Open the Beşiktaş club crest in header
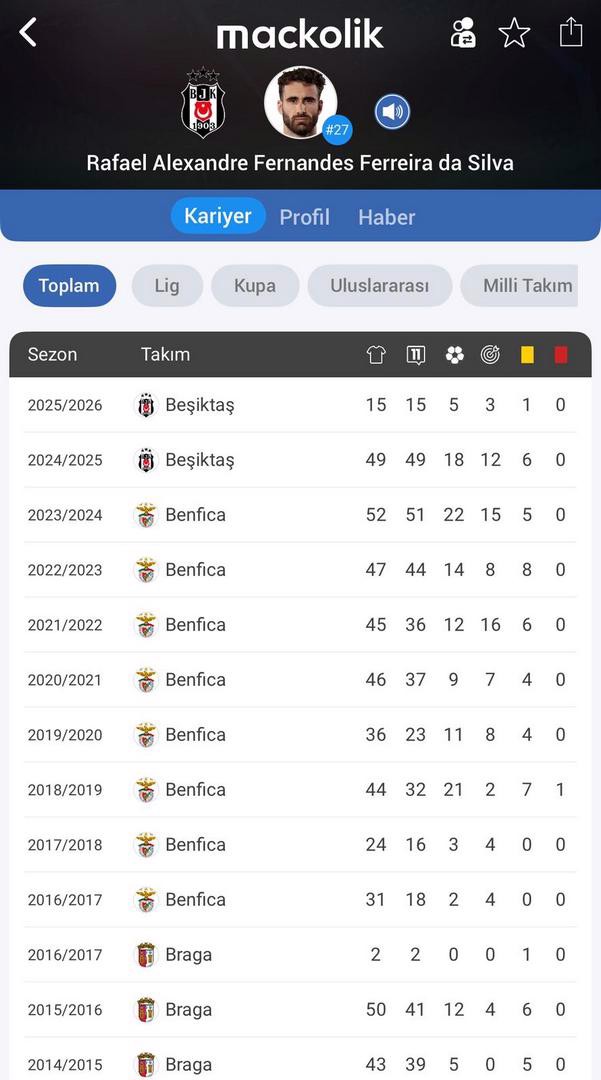Image resolution: width=601 pixels, height=1080 pixels. [x=203, y=103]
